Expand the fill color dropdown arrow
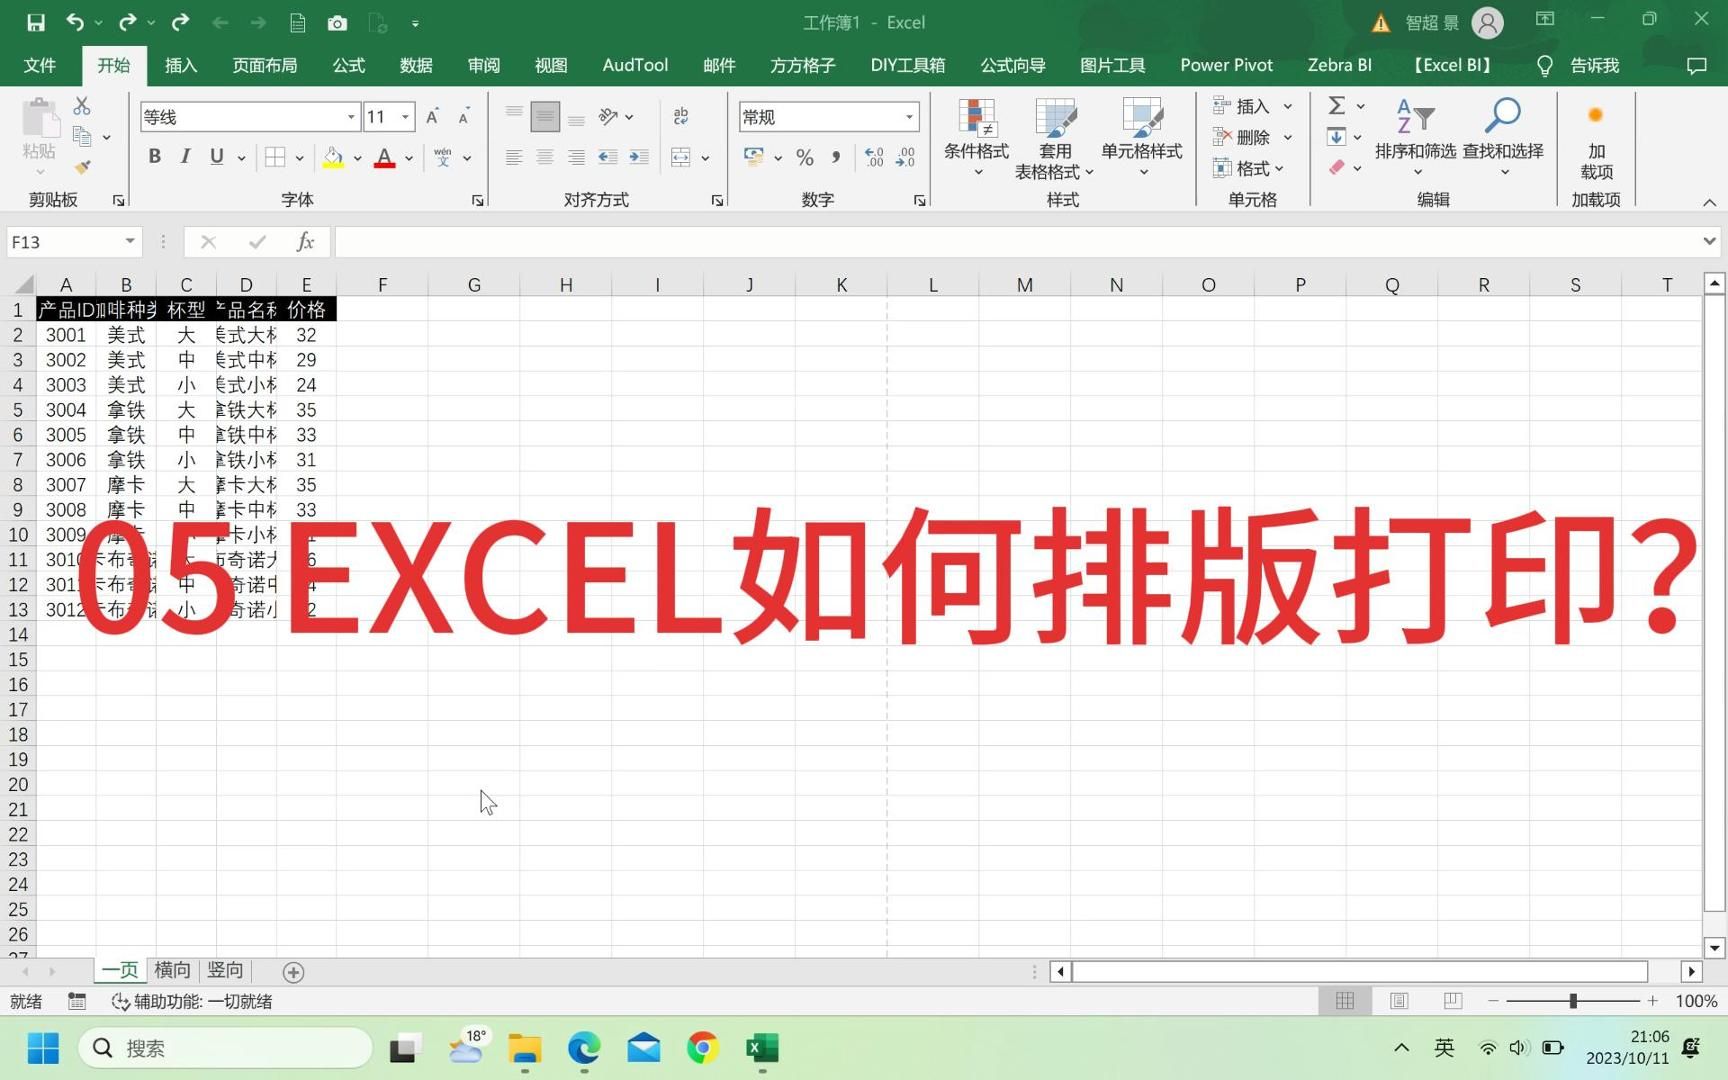The image size is (1728, 1080). pos(357,158)
